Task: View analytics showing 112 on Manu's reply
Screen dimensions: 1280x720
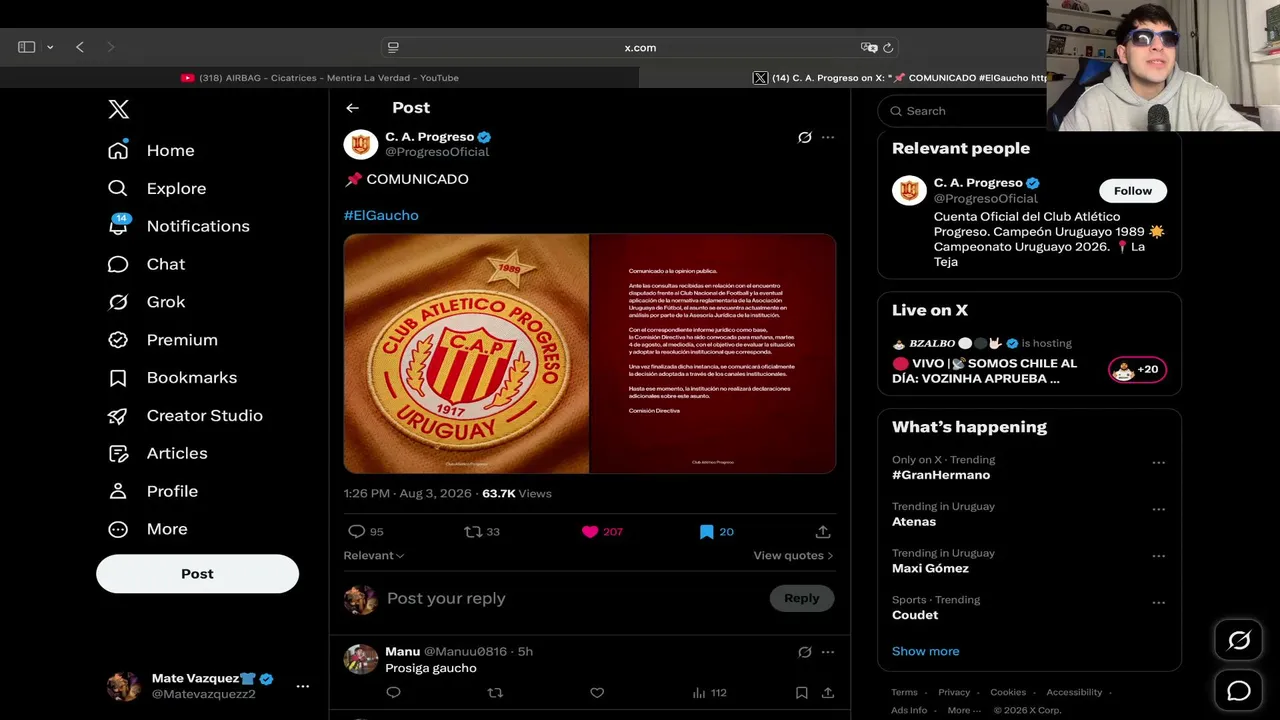Action: pos(710,692)
